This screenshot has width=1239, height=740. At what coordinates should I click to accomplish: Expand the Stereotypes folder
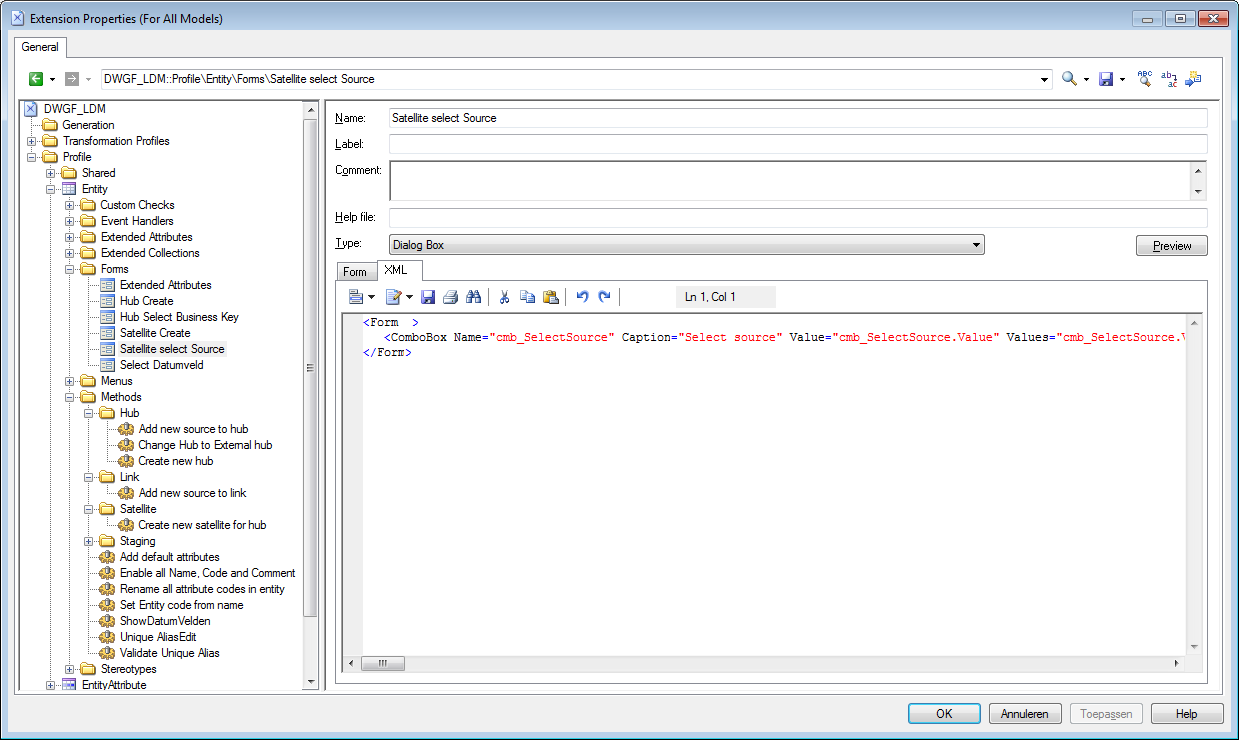click(70, 669)
